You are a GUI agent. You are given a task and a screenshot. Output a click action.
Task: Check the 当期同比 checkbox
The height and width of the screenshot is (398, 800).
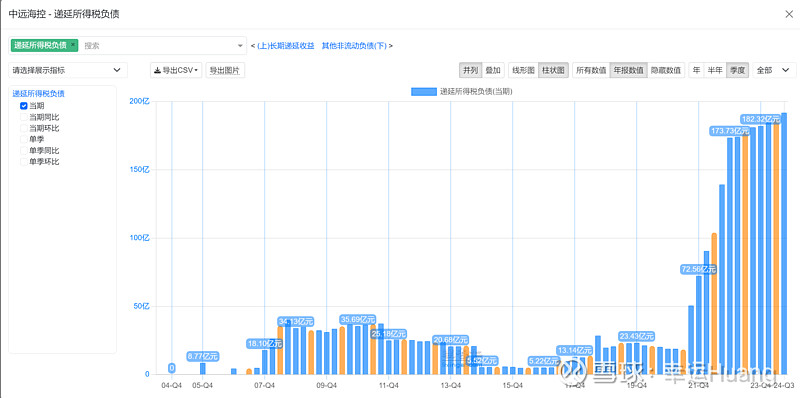coord(23,117)
